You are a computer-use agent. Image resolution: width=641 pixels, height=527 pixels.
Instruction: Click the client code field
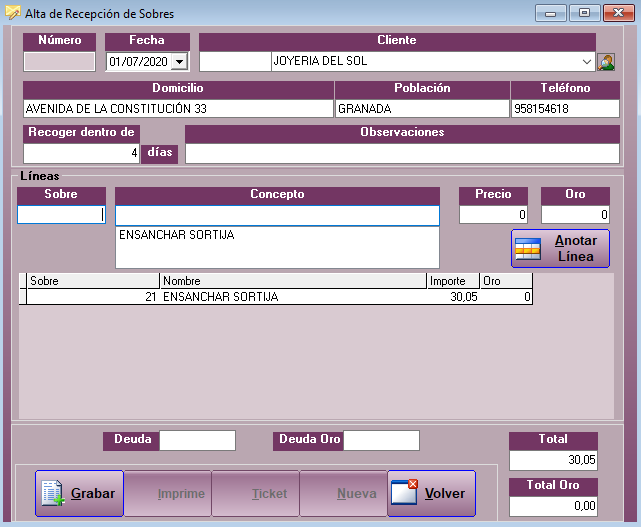click(x=235, y=62)
